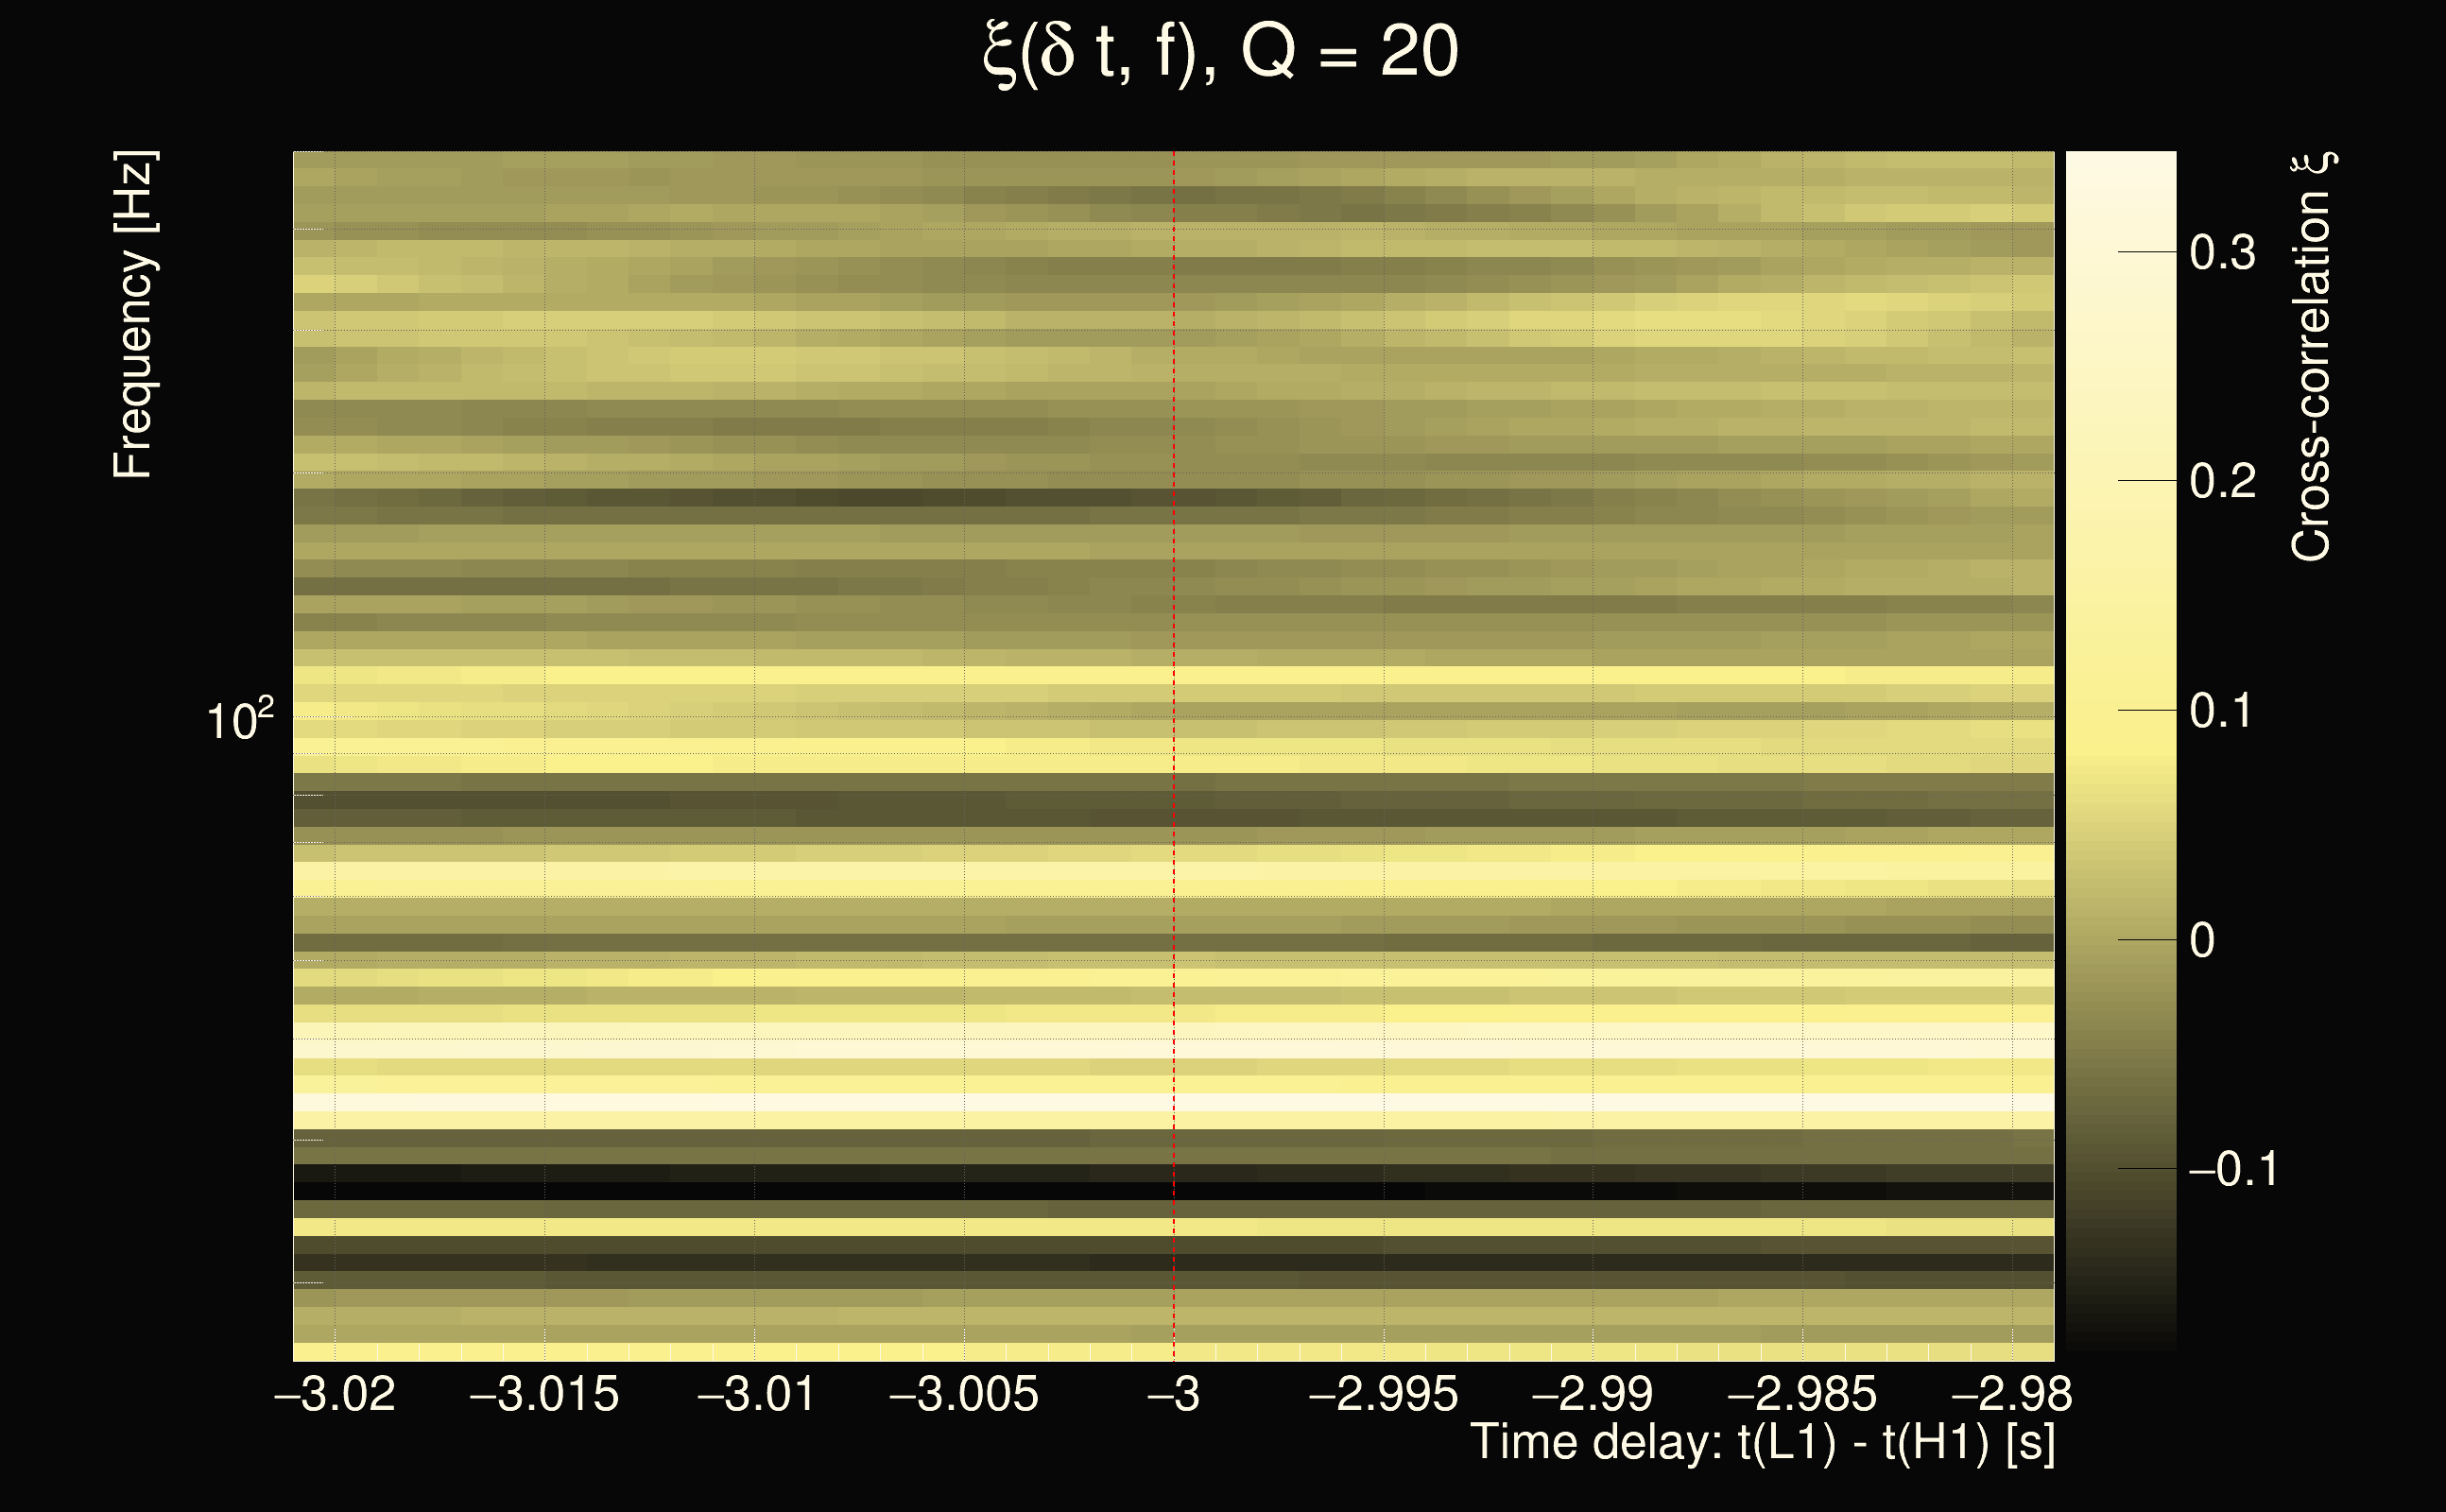The image size is (2446, 1512).
Task: Click the -3 tick label under red line
Action: pos(1173,1394)
